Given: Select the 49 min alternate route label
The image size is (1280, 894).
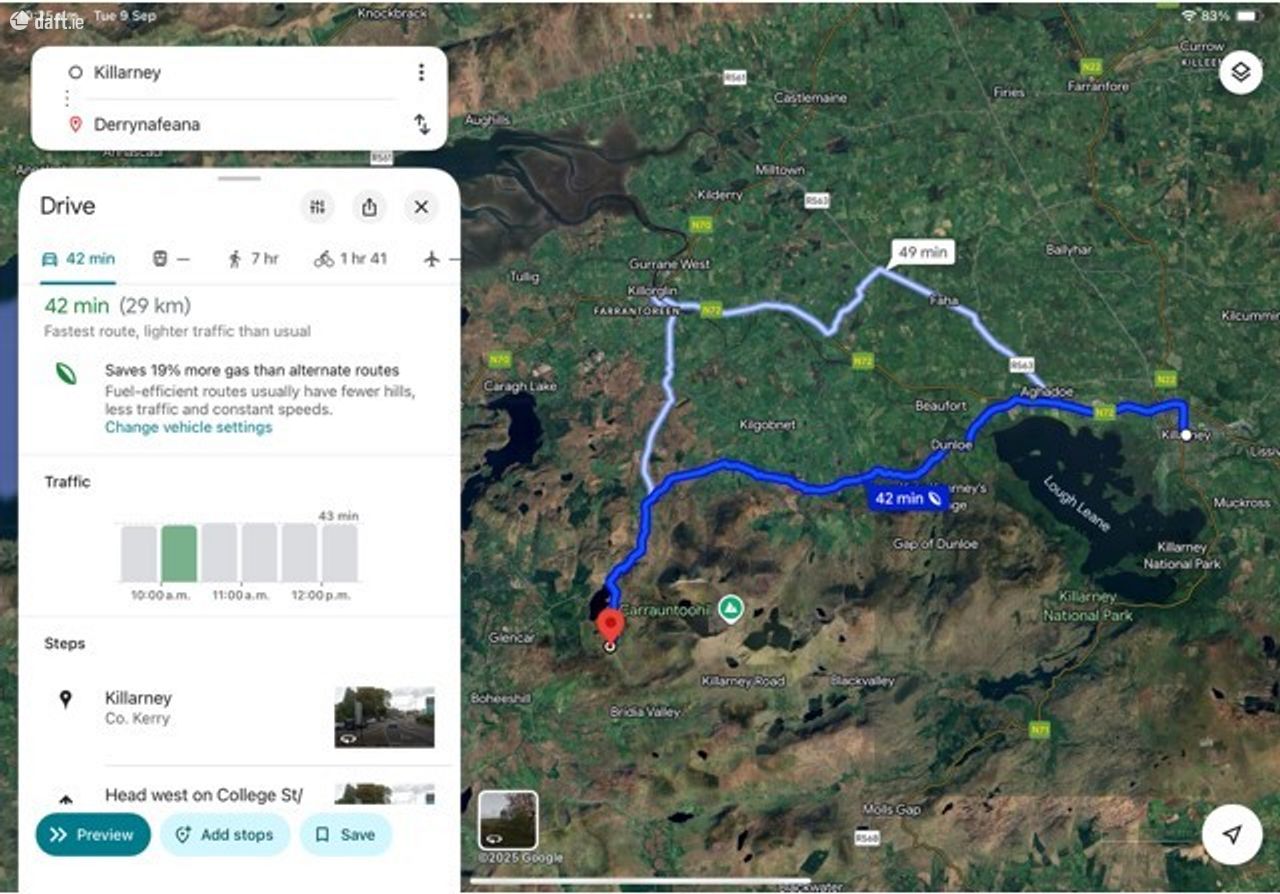Looking at the screenshot, I should (921, 252).
